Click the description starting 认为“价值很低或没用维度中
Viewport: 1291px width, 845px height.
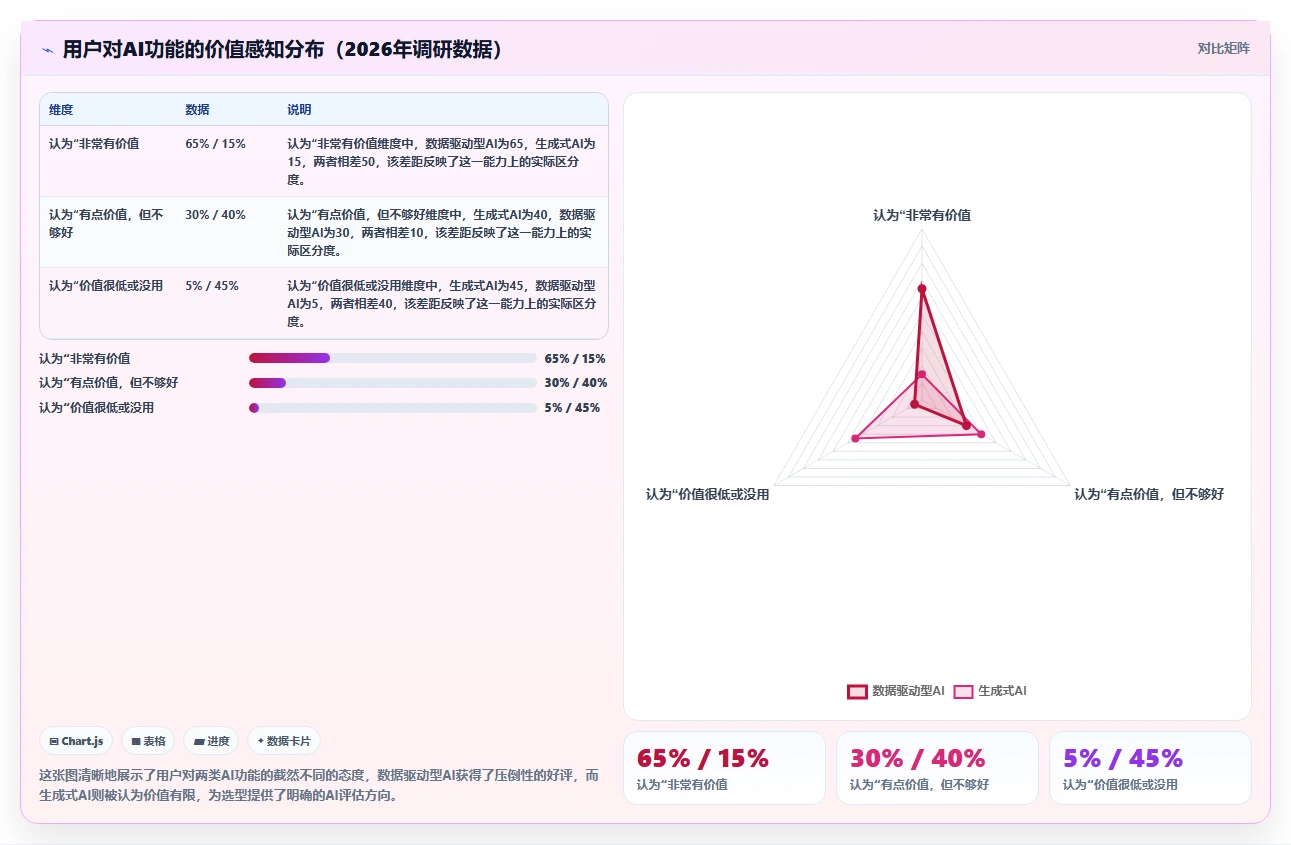click(x=441, y=304)
